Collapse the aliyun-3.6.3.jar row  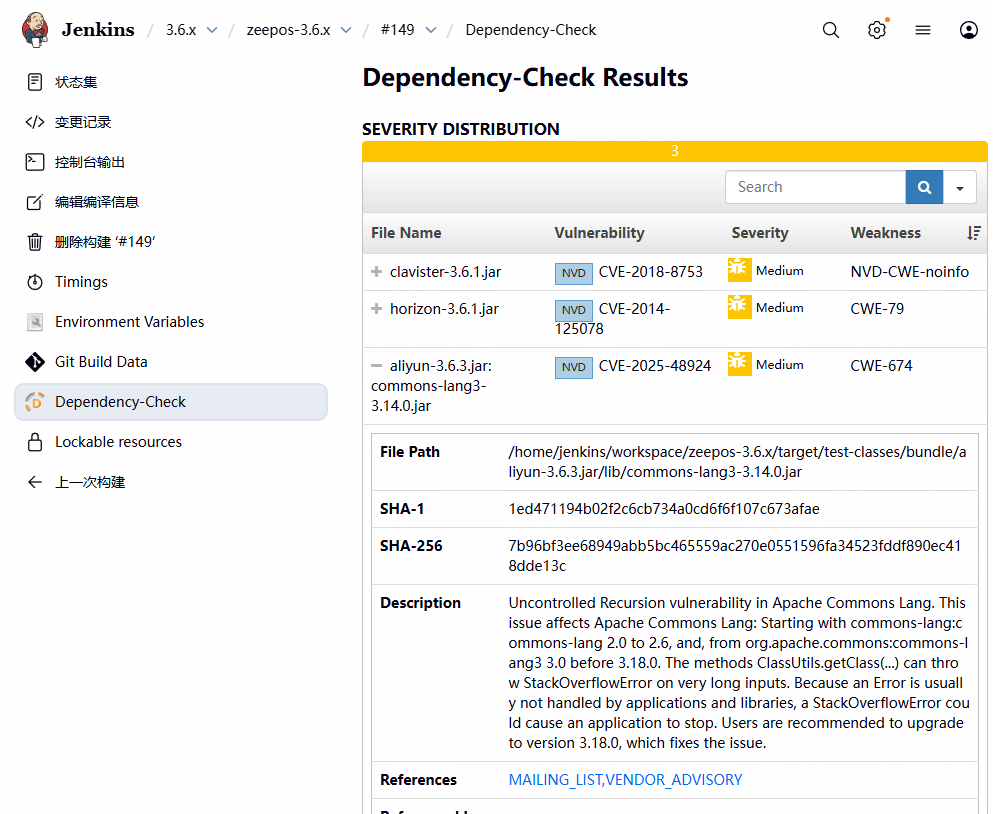pyautogui.click(x=377, y=366)
